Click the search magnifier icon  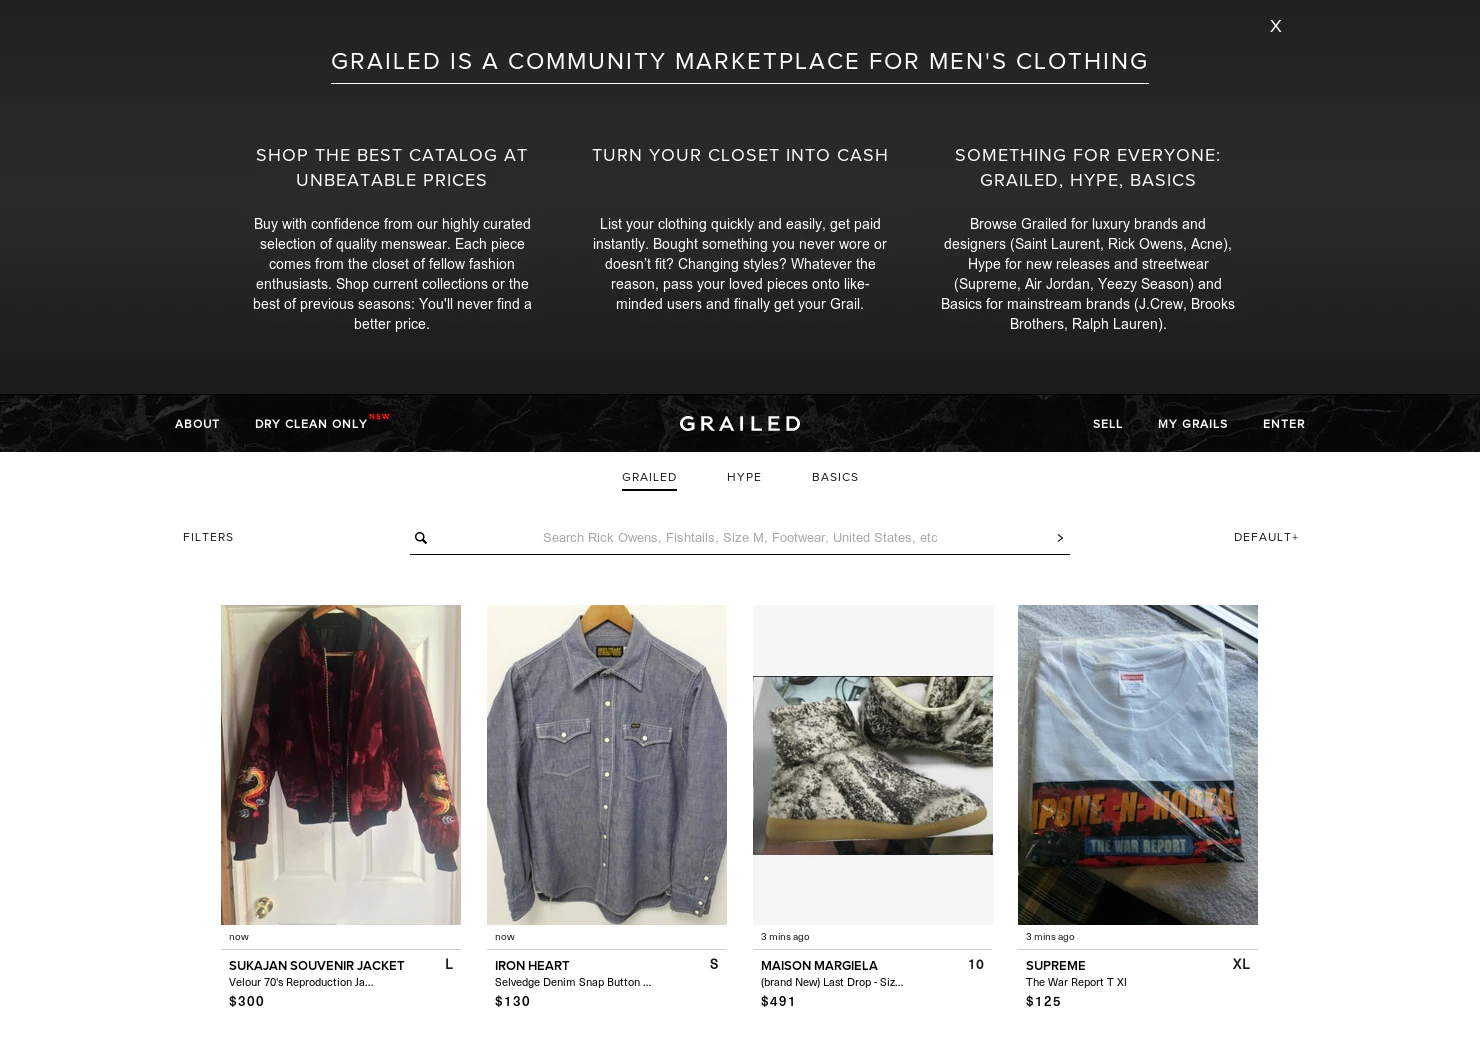point(421,538)
